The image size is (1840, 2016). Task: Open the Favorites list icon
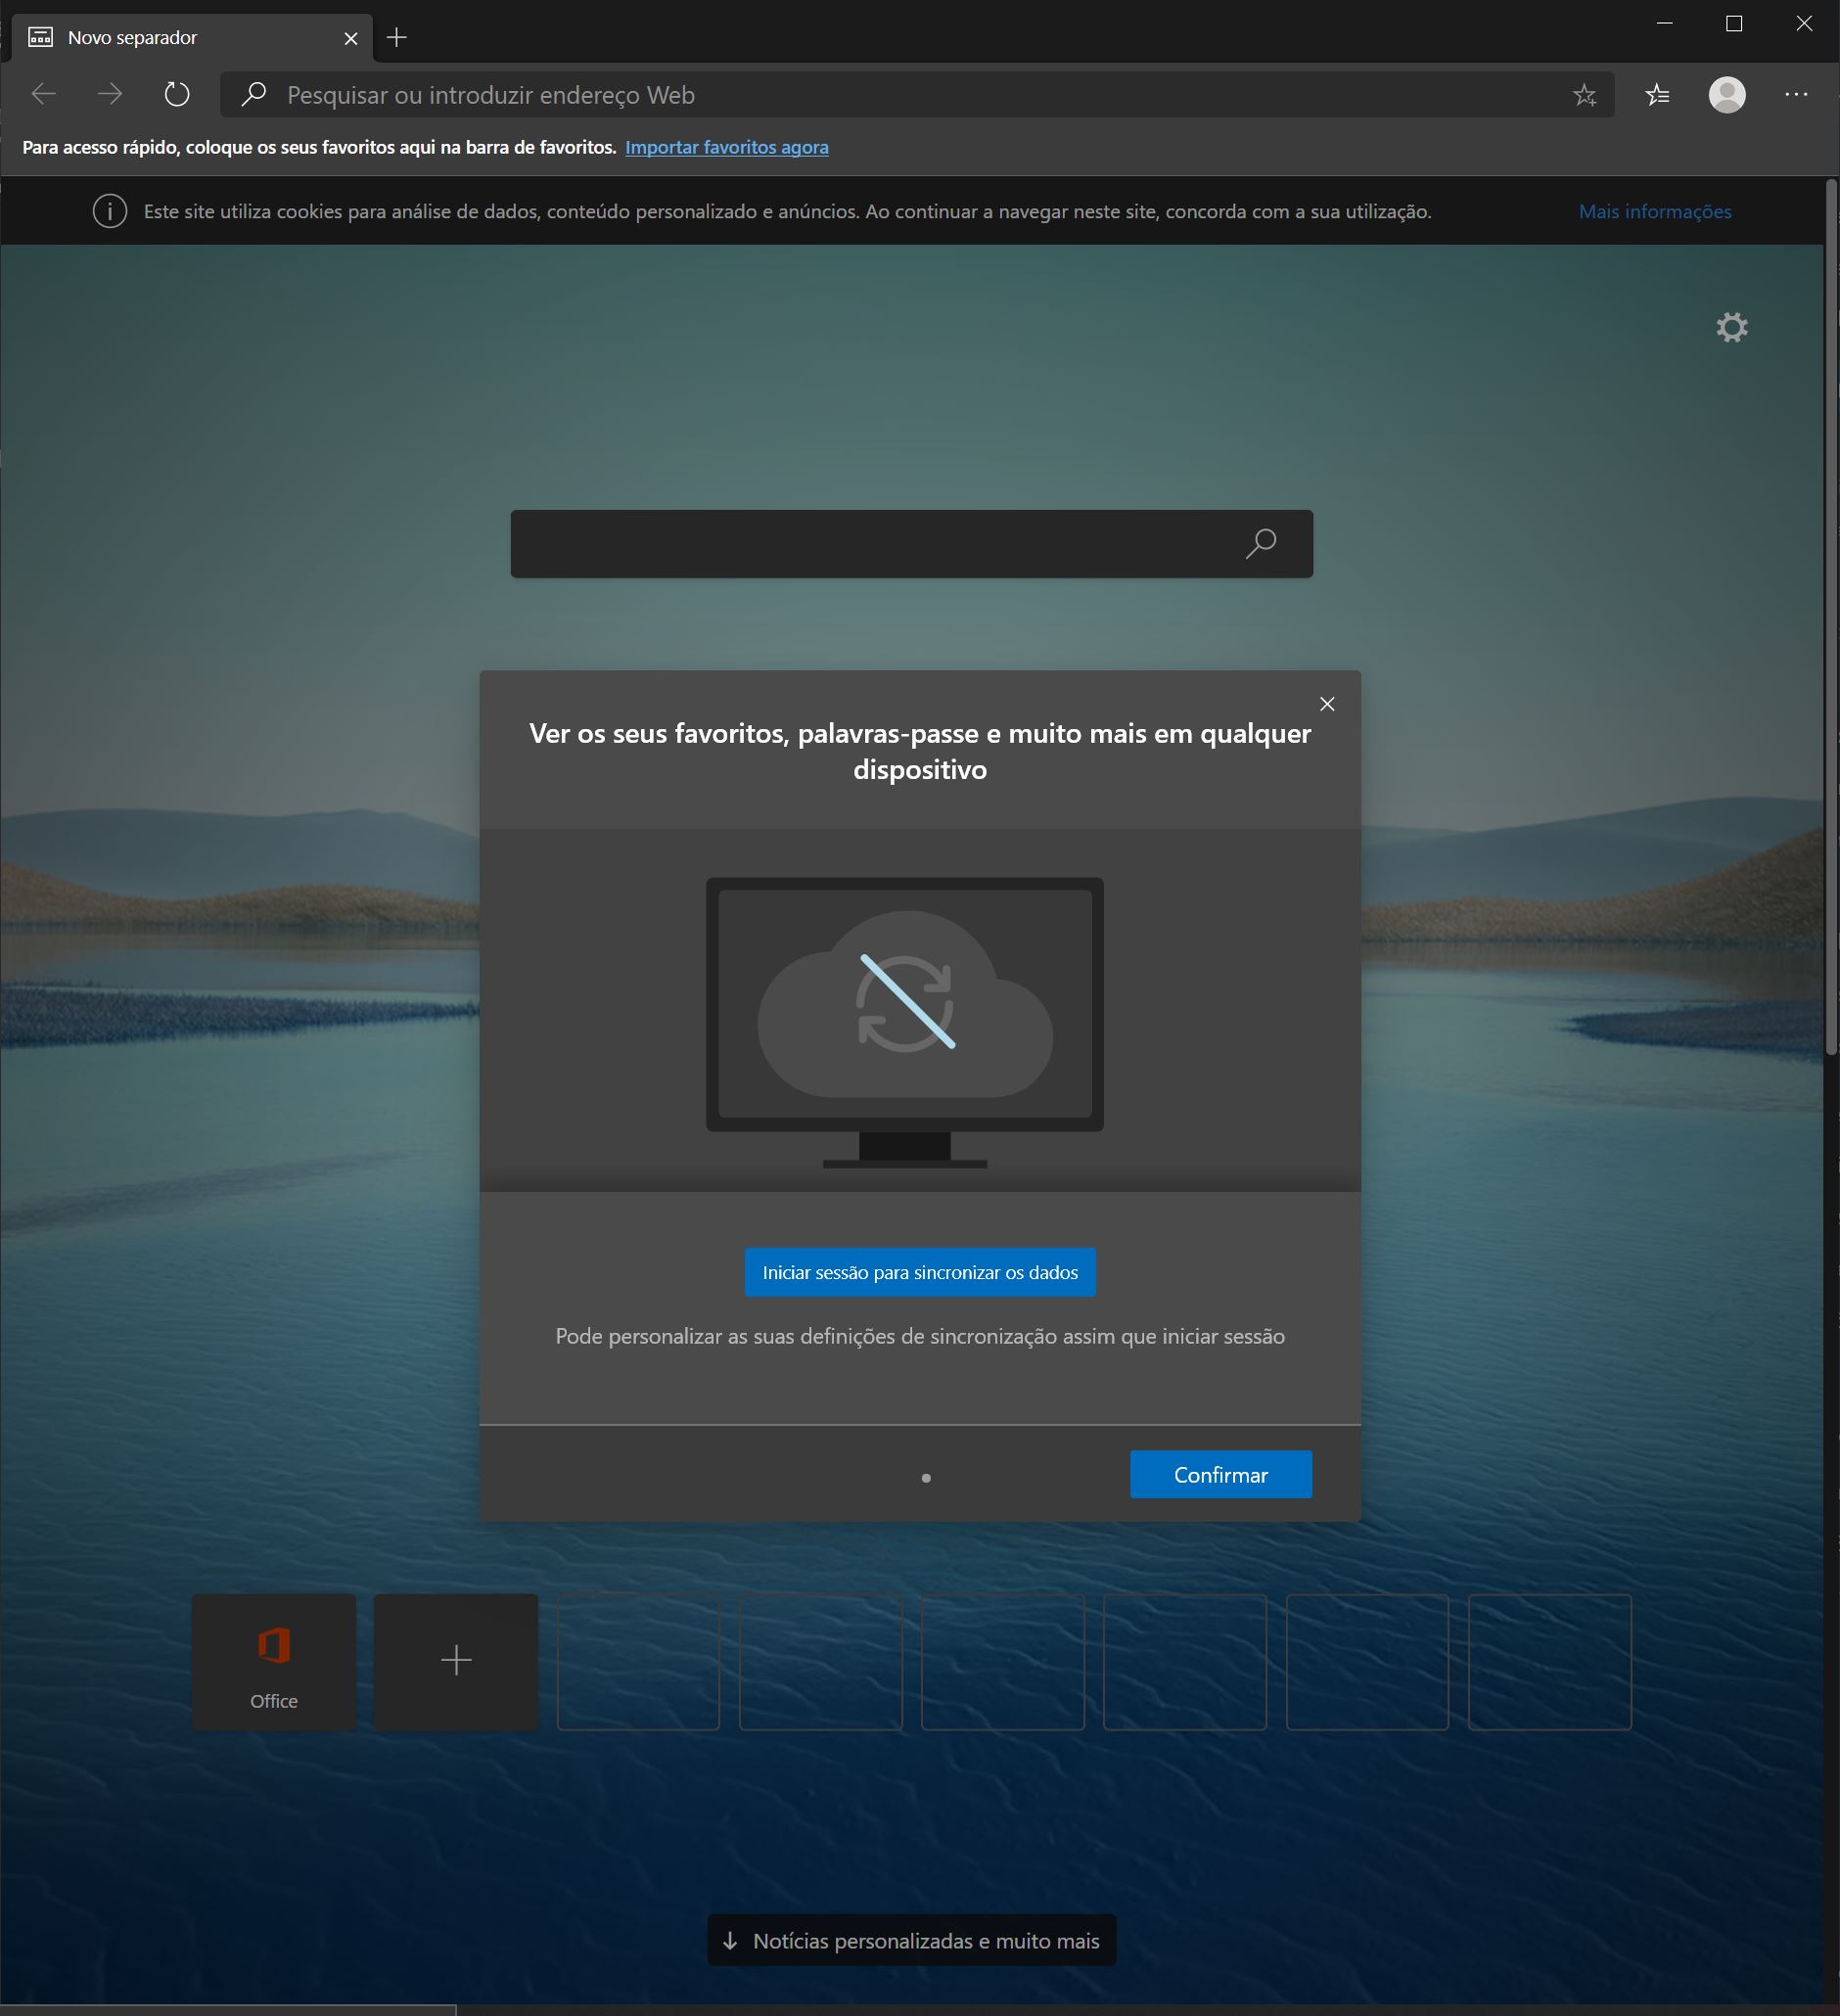point(1657,95)
